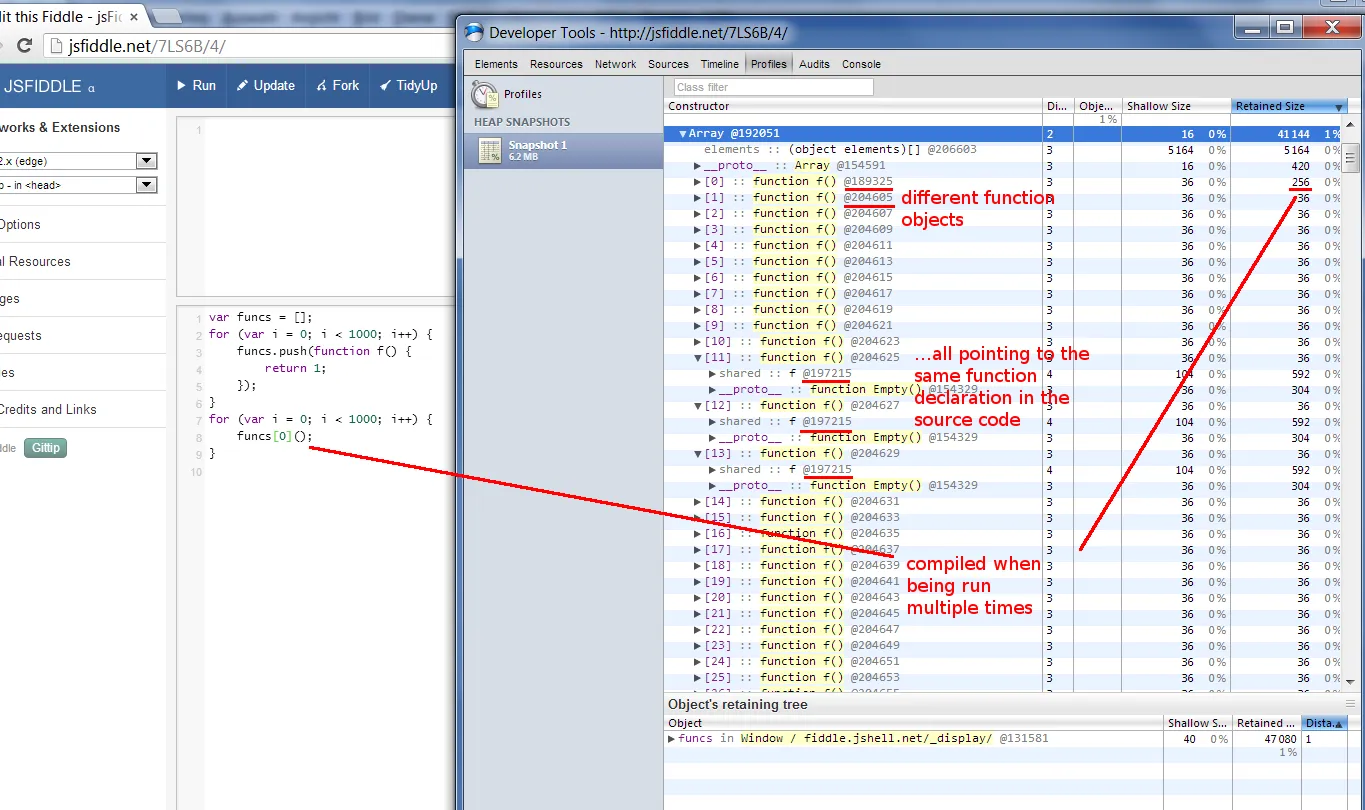Click the page icon in the address bar
This screenshot has width=1365, height=810.
tap(55, 47)
